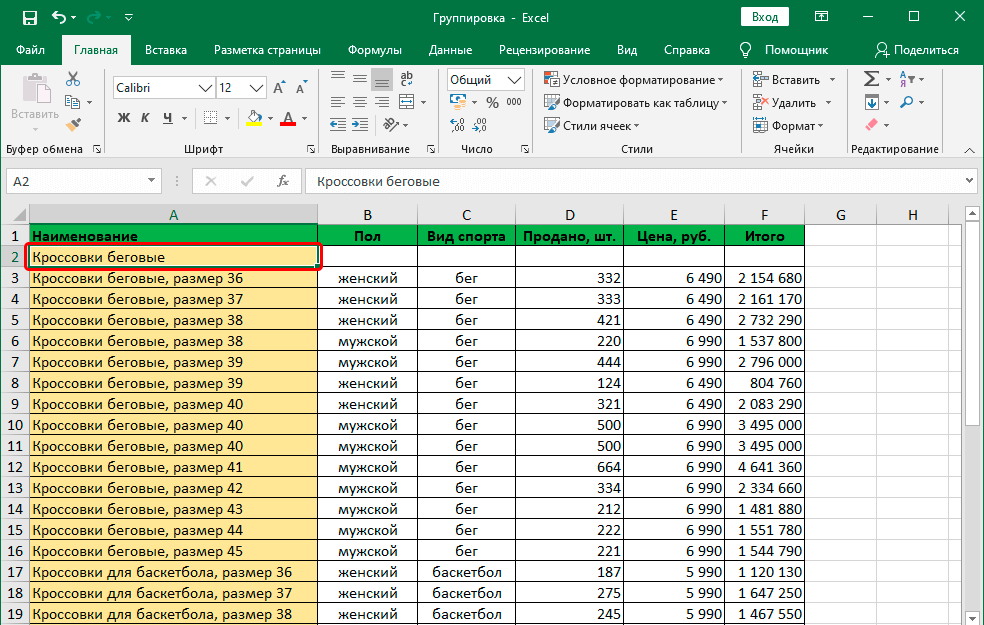Cut the selection with the scissors icon
This screenshot has height=625, width=984.
point(73,79)
